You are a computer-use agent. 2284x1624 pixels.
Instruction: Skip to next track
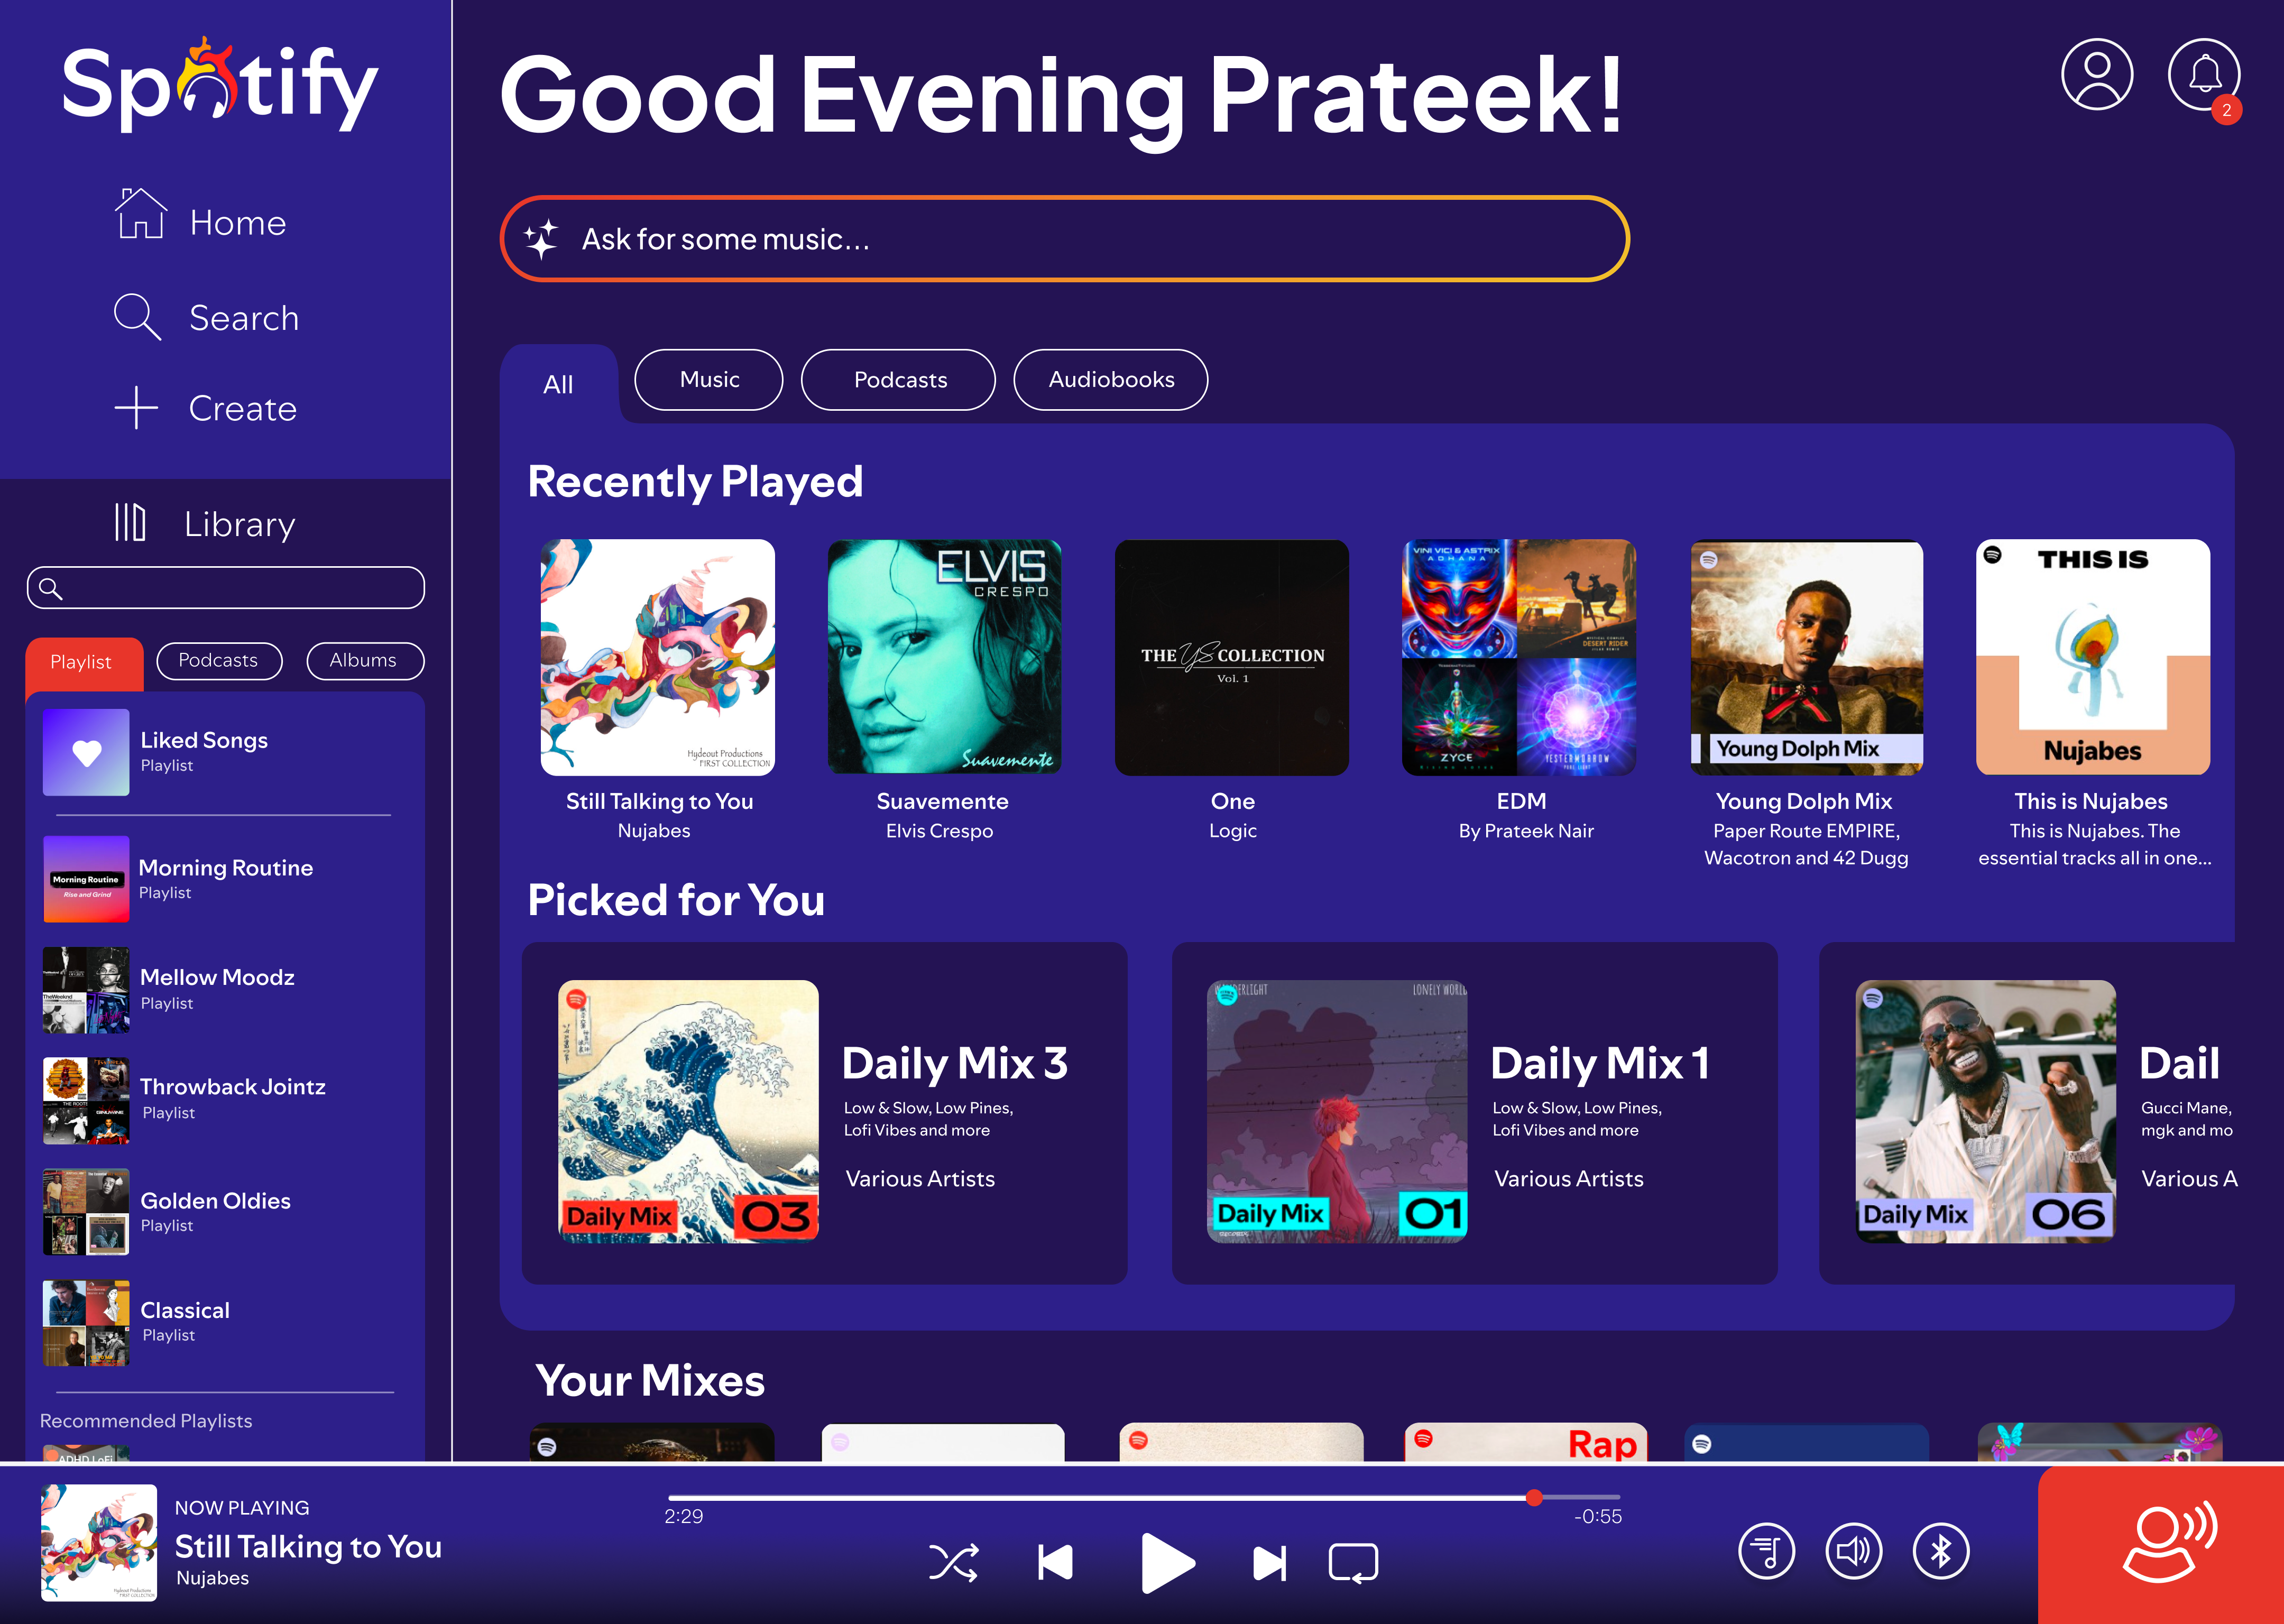[x=1270, y=1562]
